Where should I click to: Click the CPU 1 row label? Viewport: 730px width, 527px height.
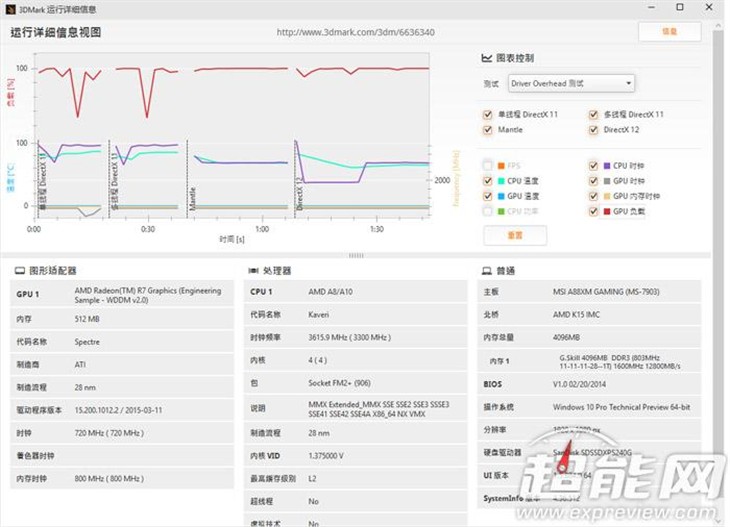(261, 292)
